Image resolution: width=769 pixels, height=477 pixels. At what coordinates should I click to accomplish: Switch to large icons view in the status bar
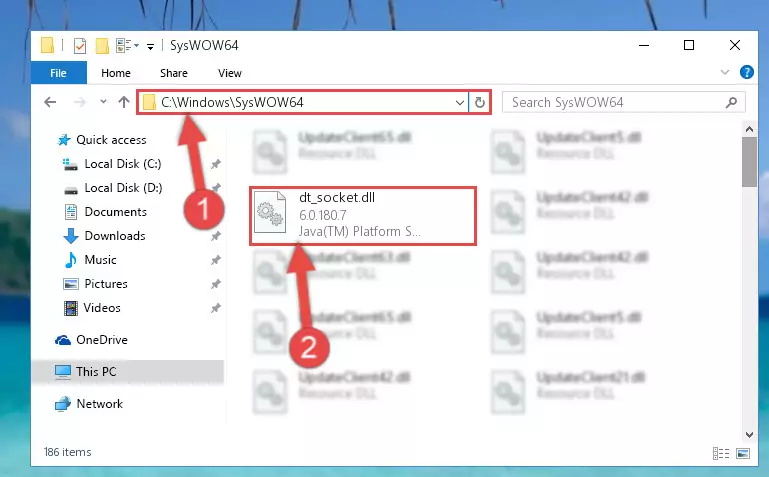743,453
